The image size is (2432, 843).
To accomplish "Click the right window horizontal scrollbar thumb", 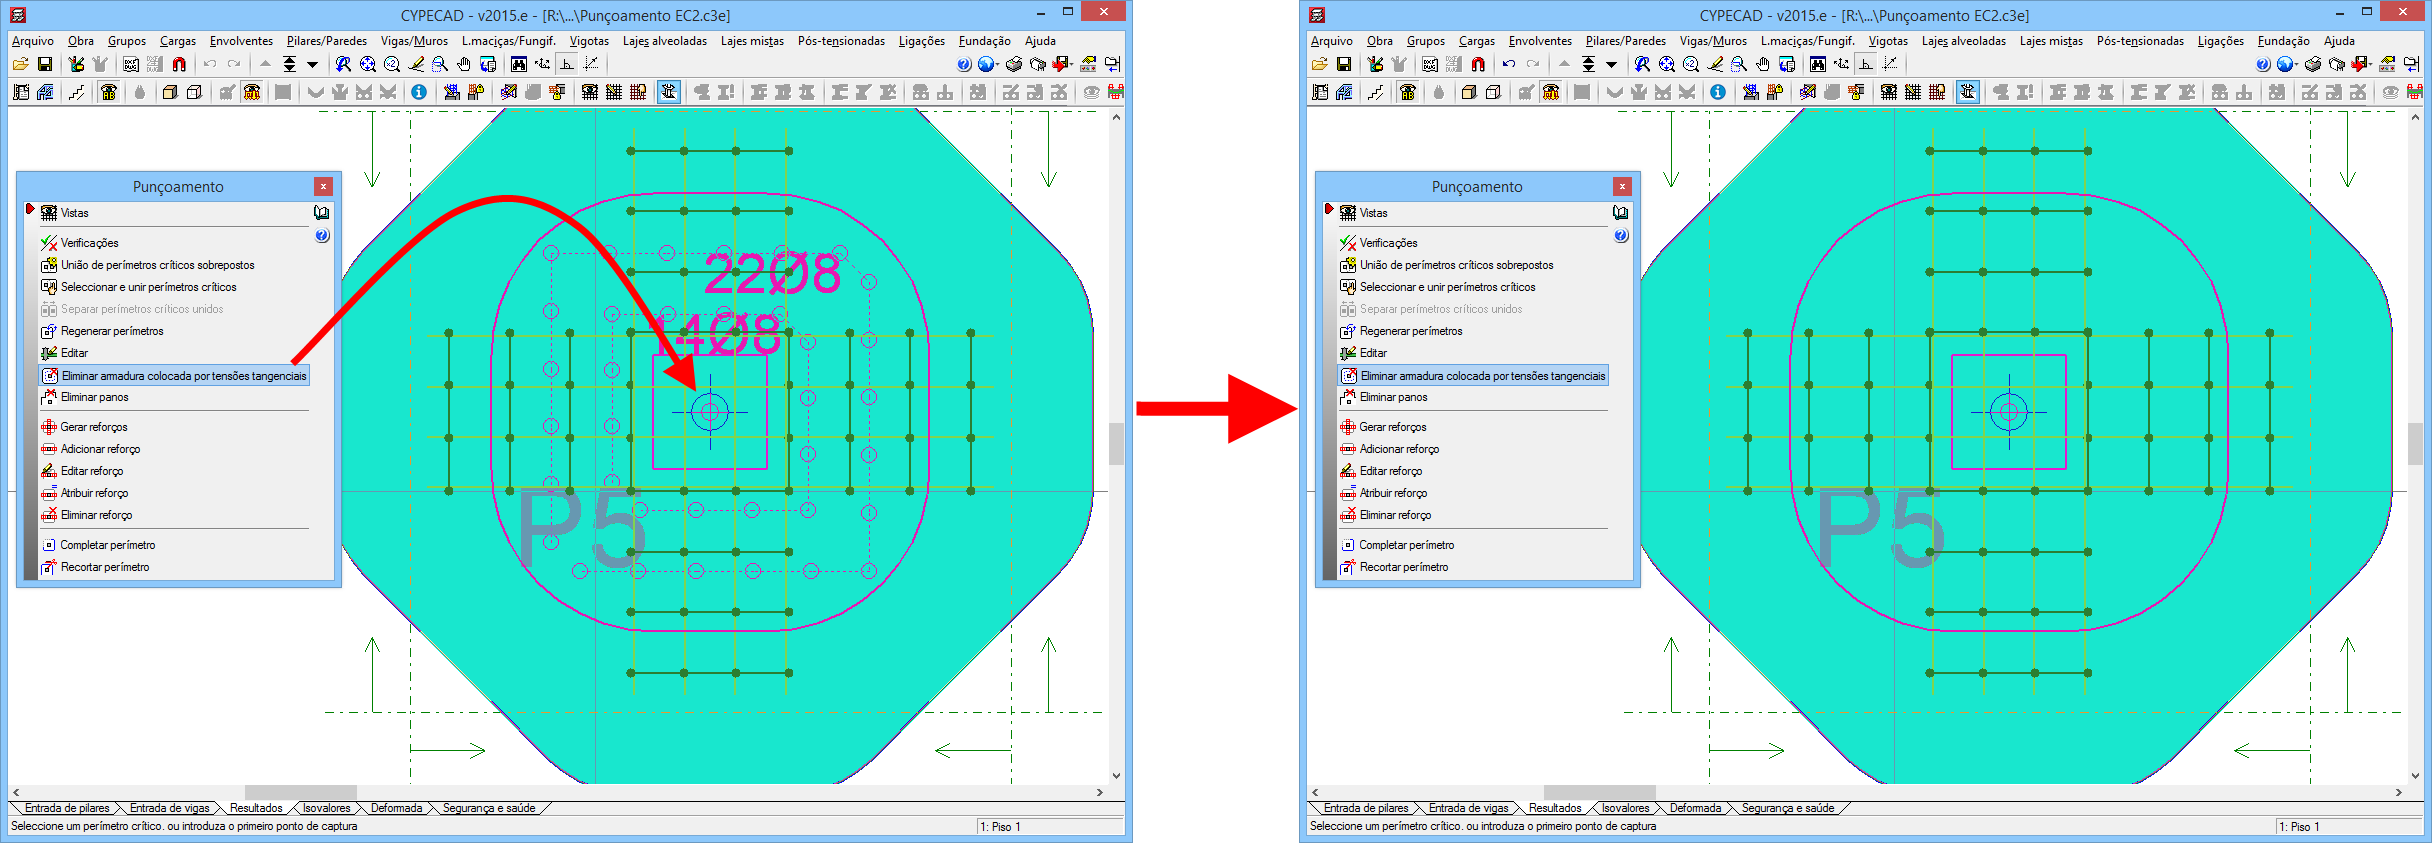I will click(1600, 792).
